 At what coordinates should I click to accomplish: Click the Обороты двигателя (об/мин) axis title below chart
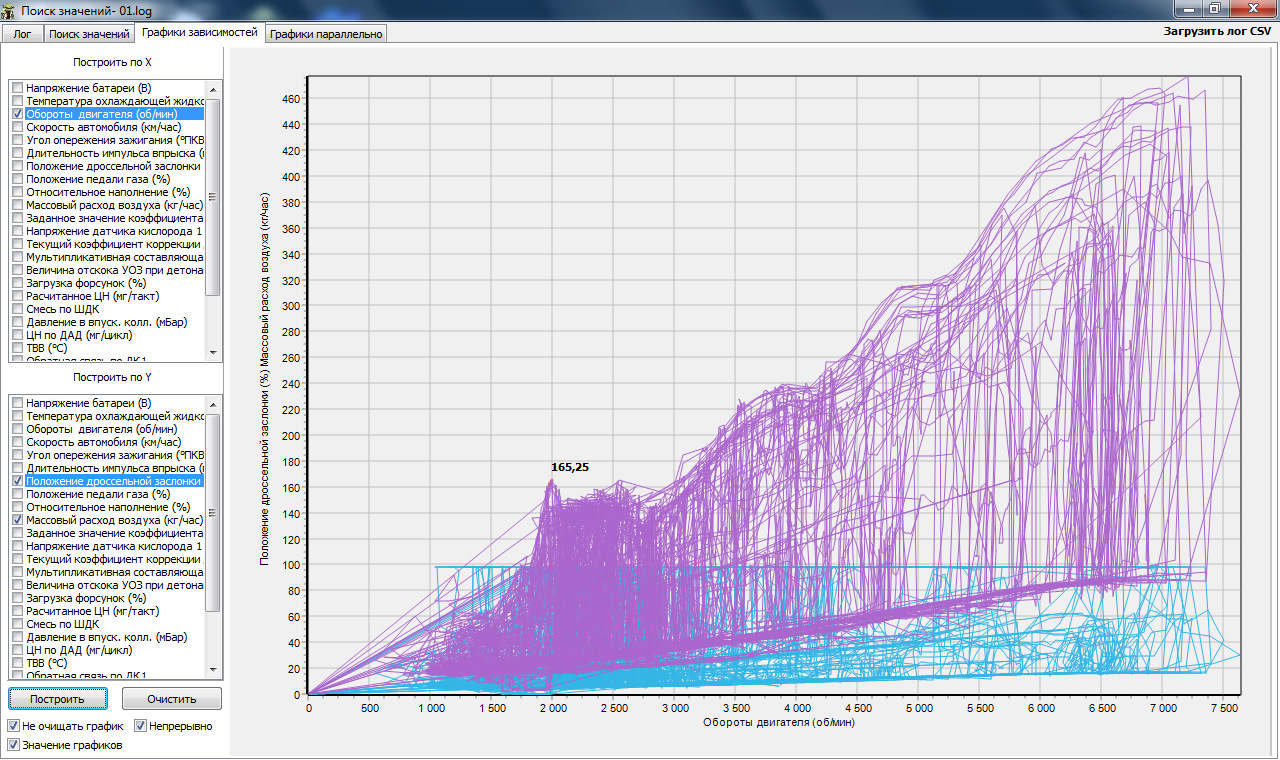click(779, 722)
